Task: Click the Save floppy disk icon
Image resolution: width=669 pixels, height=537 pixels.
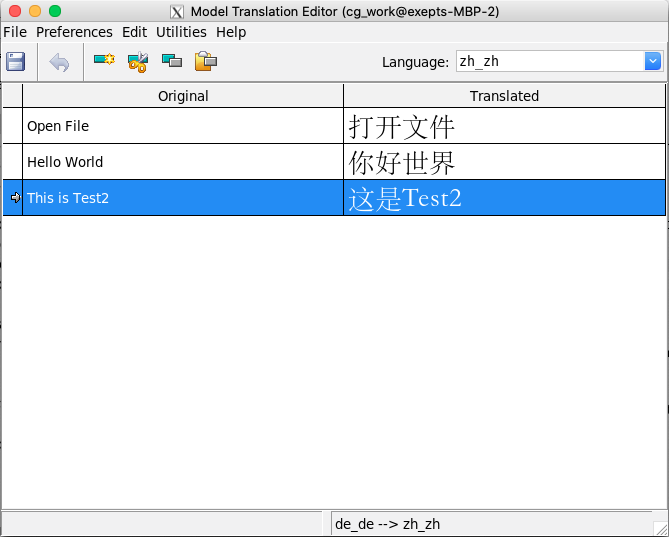Action: pos(16,62)
